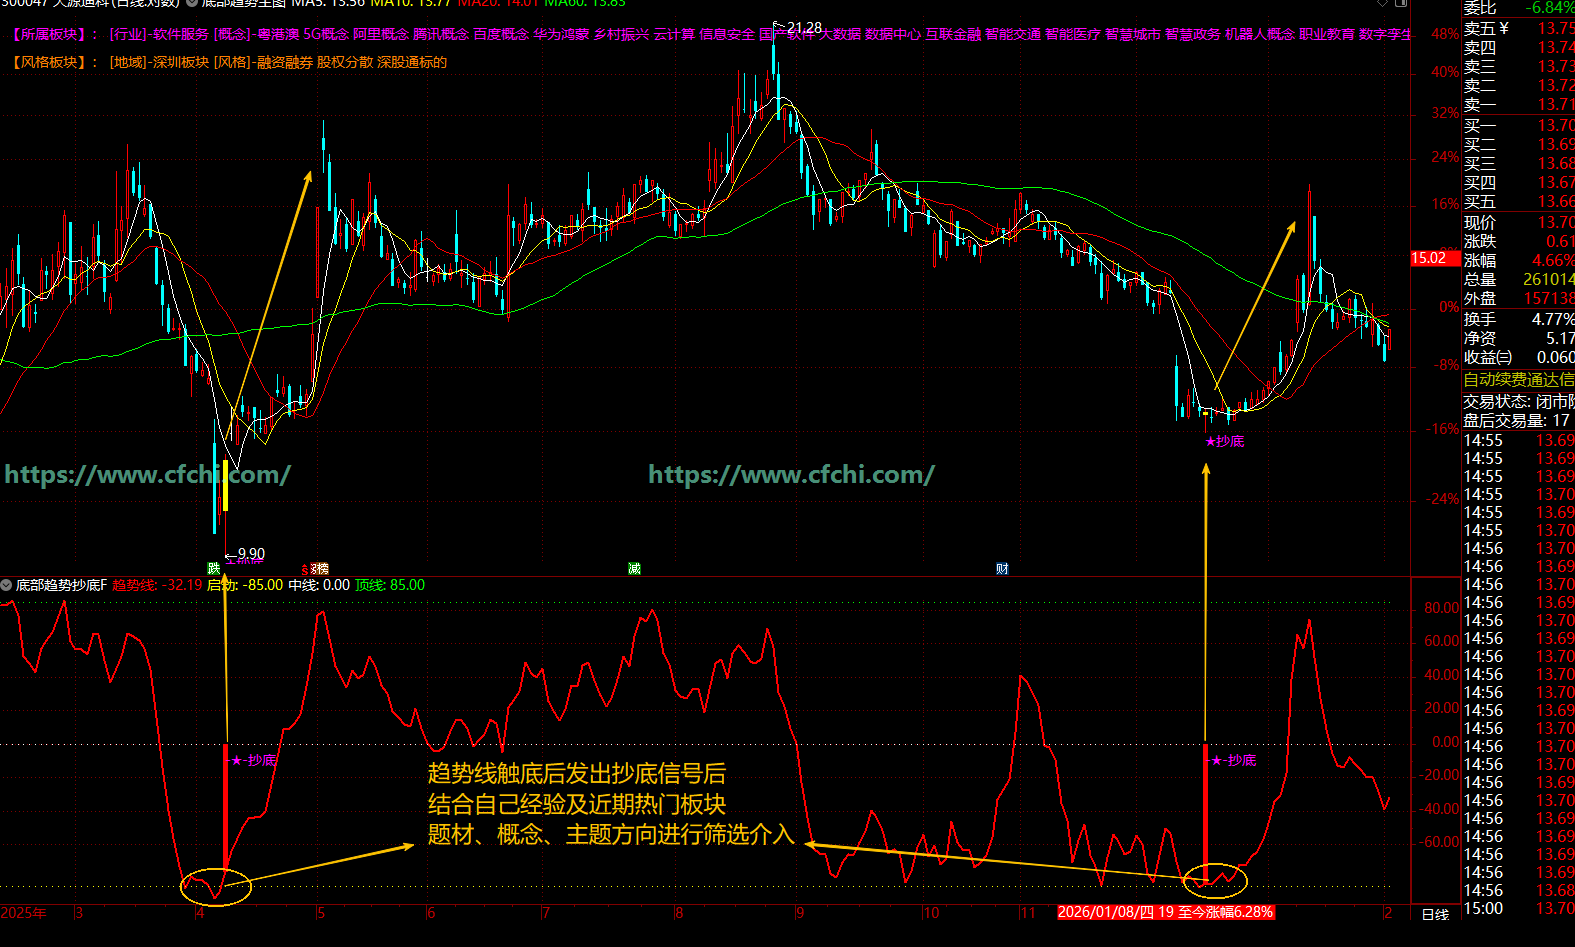Open the 数据中心 sector link
This screenshot has width=1575, height=947.
pos(893,34)
